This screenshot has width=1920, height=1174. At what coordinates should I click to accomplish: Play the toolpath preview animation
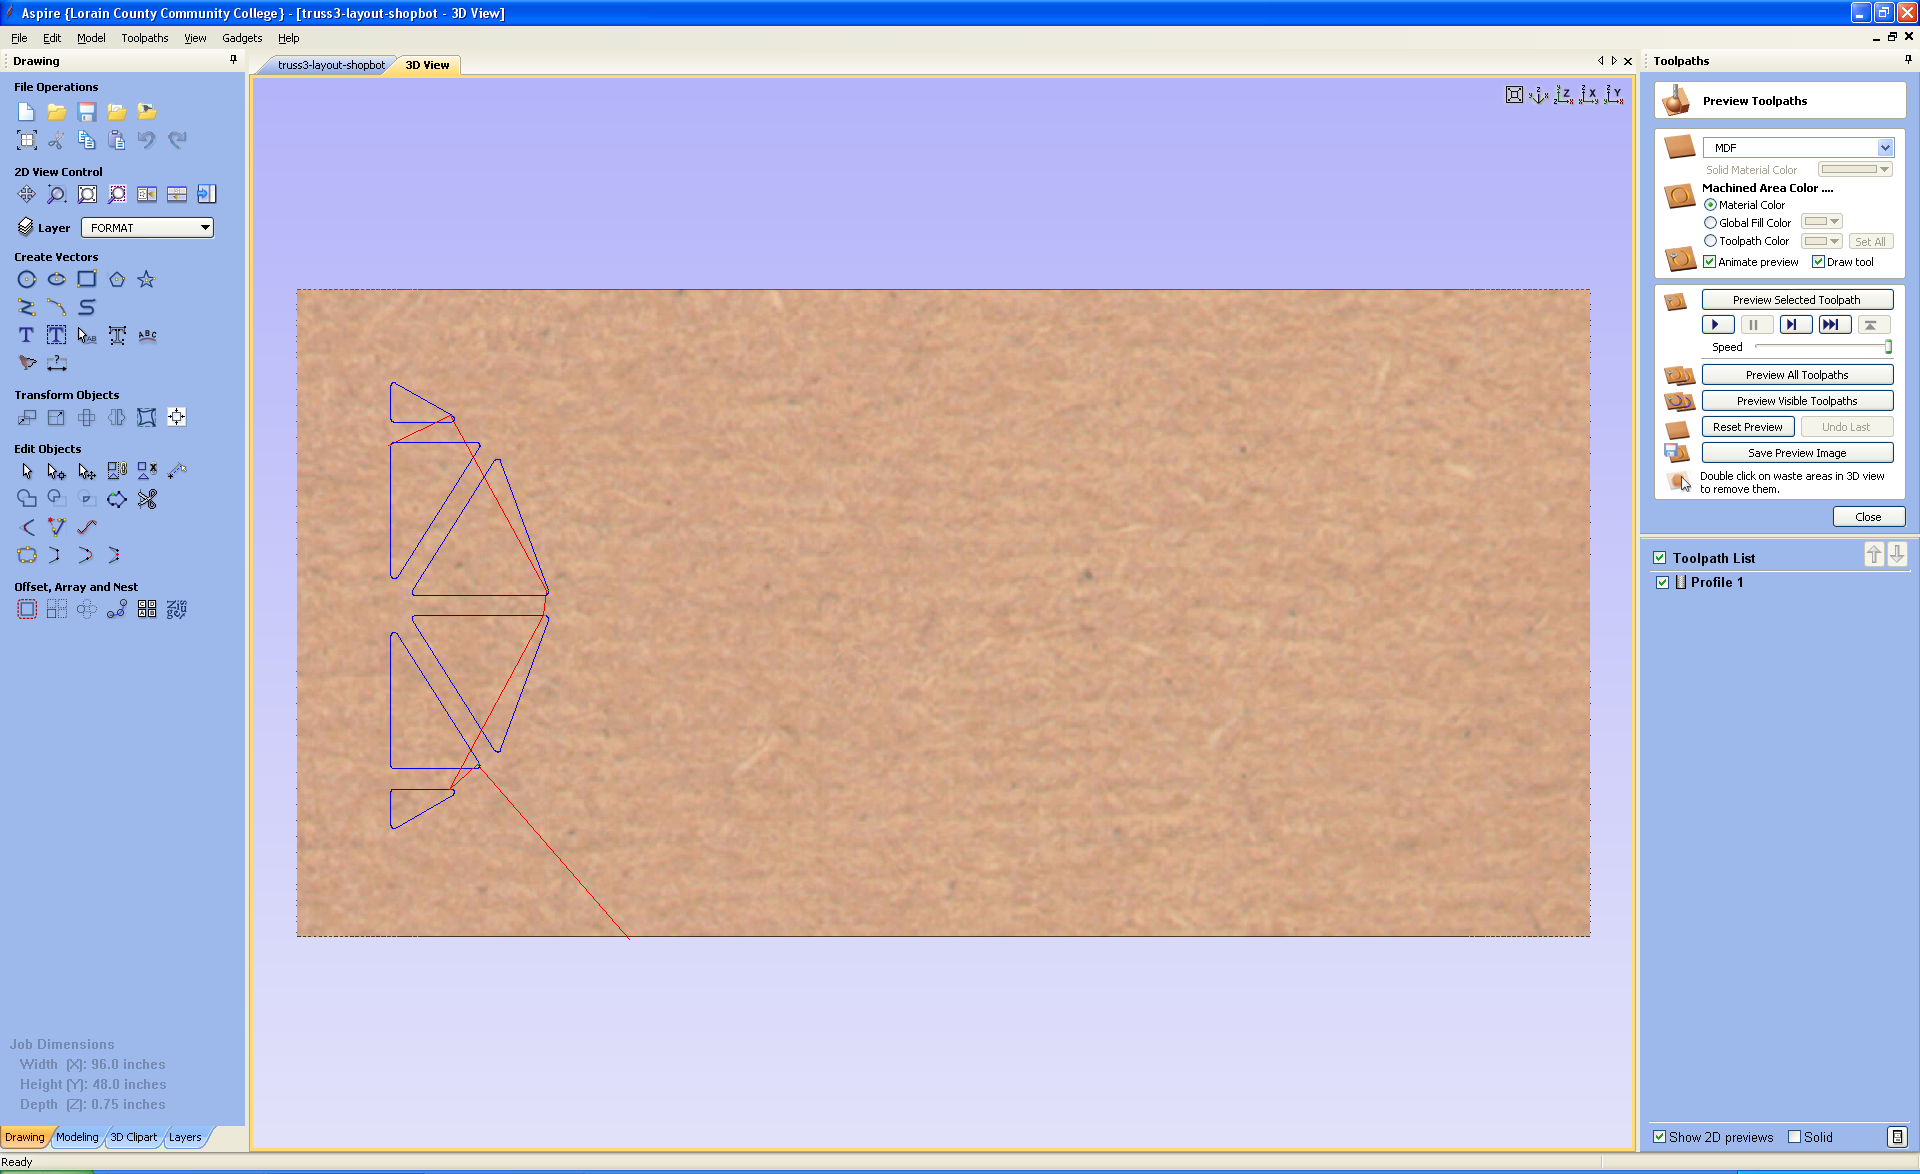1717,324
